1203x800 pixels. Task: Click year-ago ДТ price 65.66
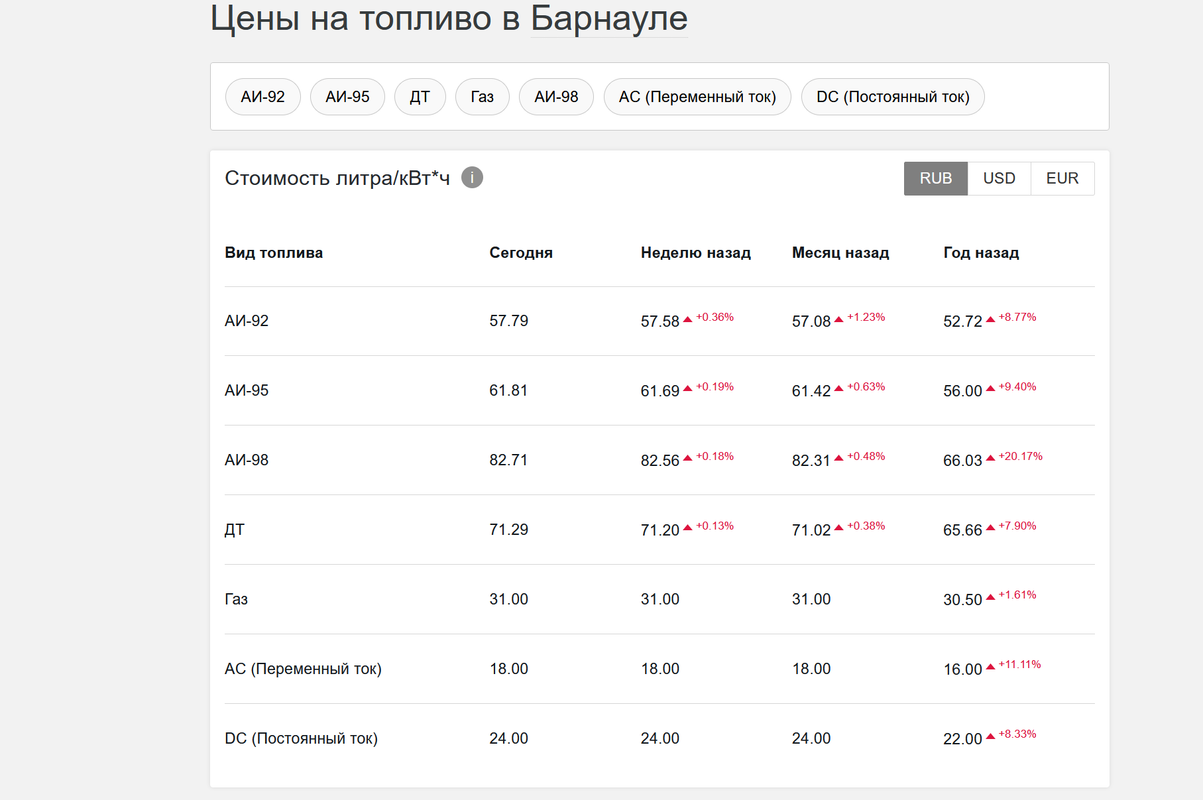click(963, 531)
